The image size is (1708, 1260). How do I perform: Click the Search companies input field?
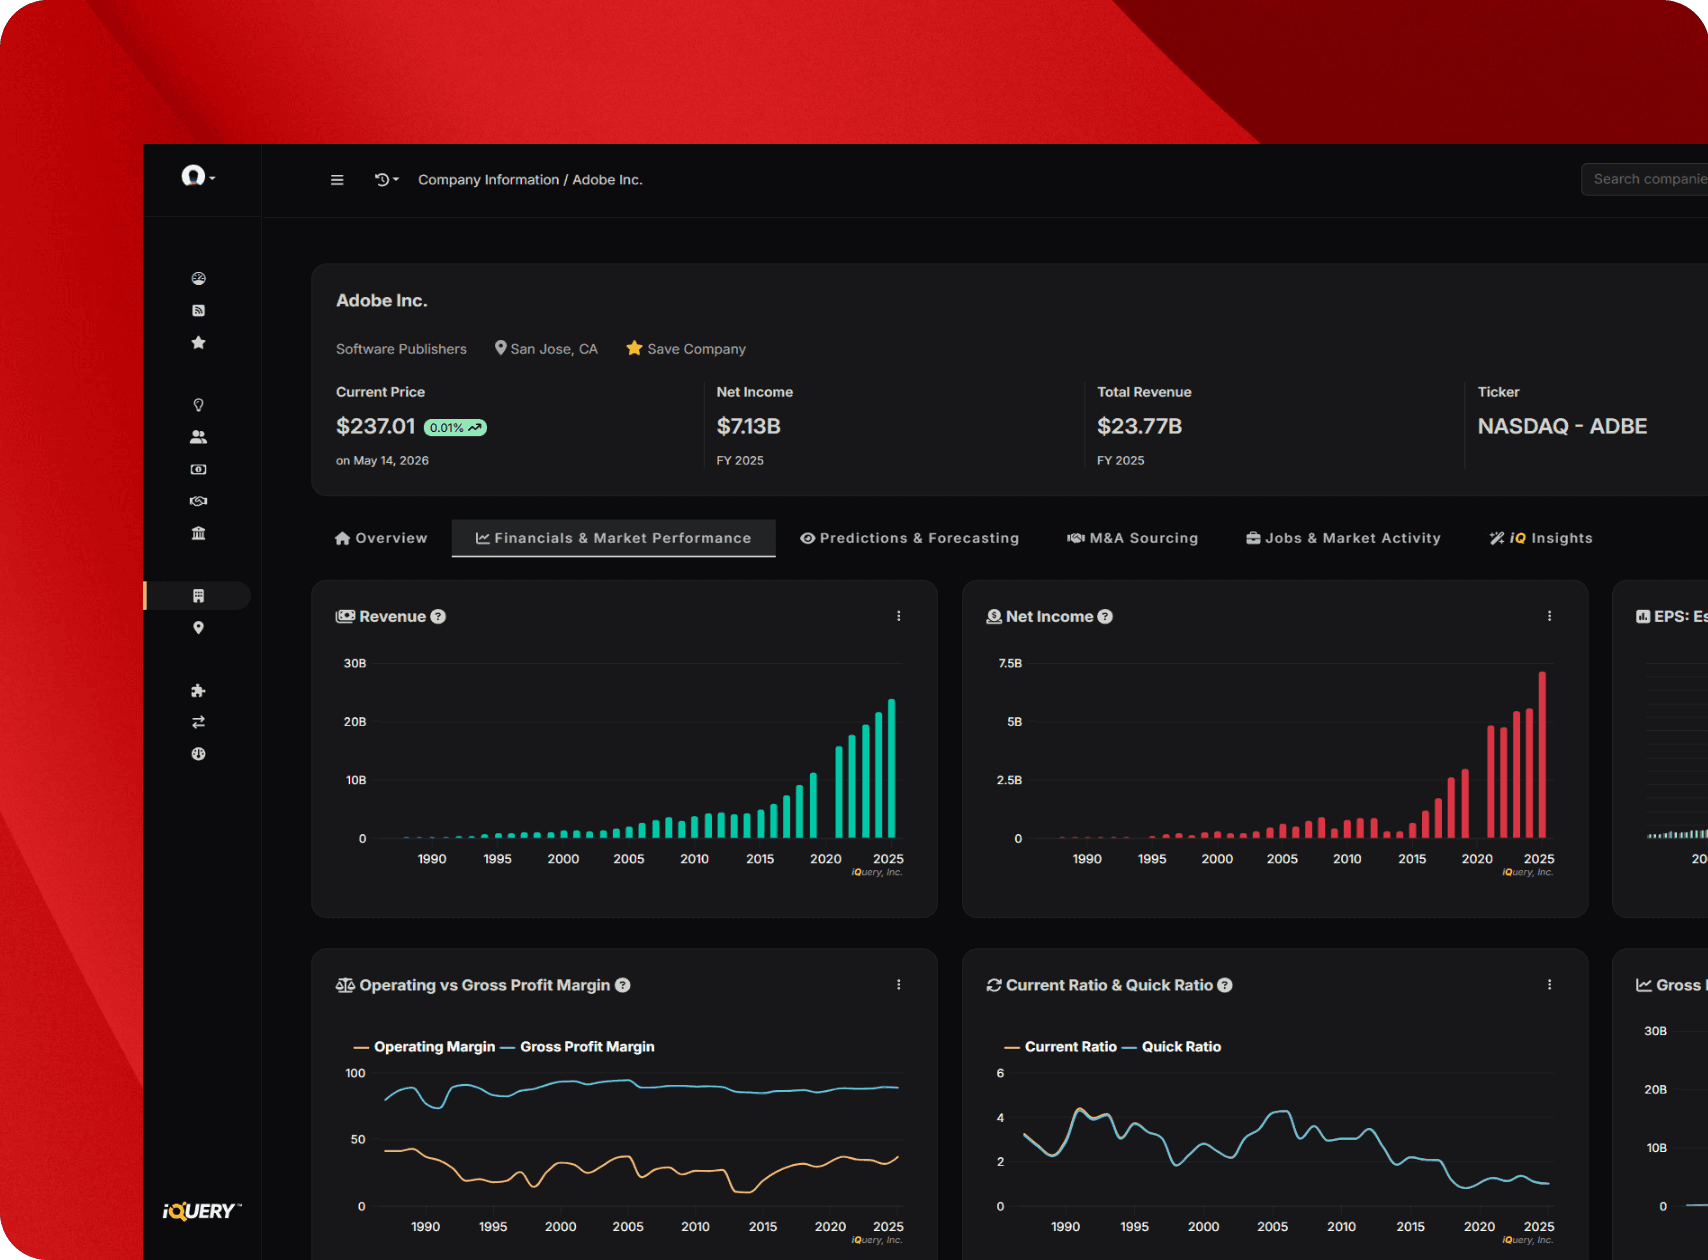point(1645,179)
